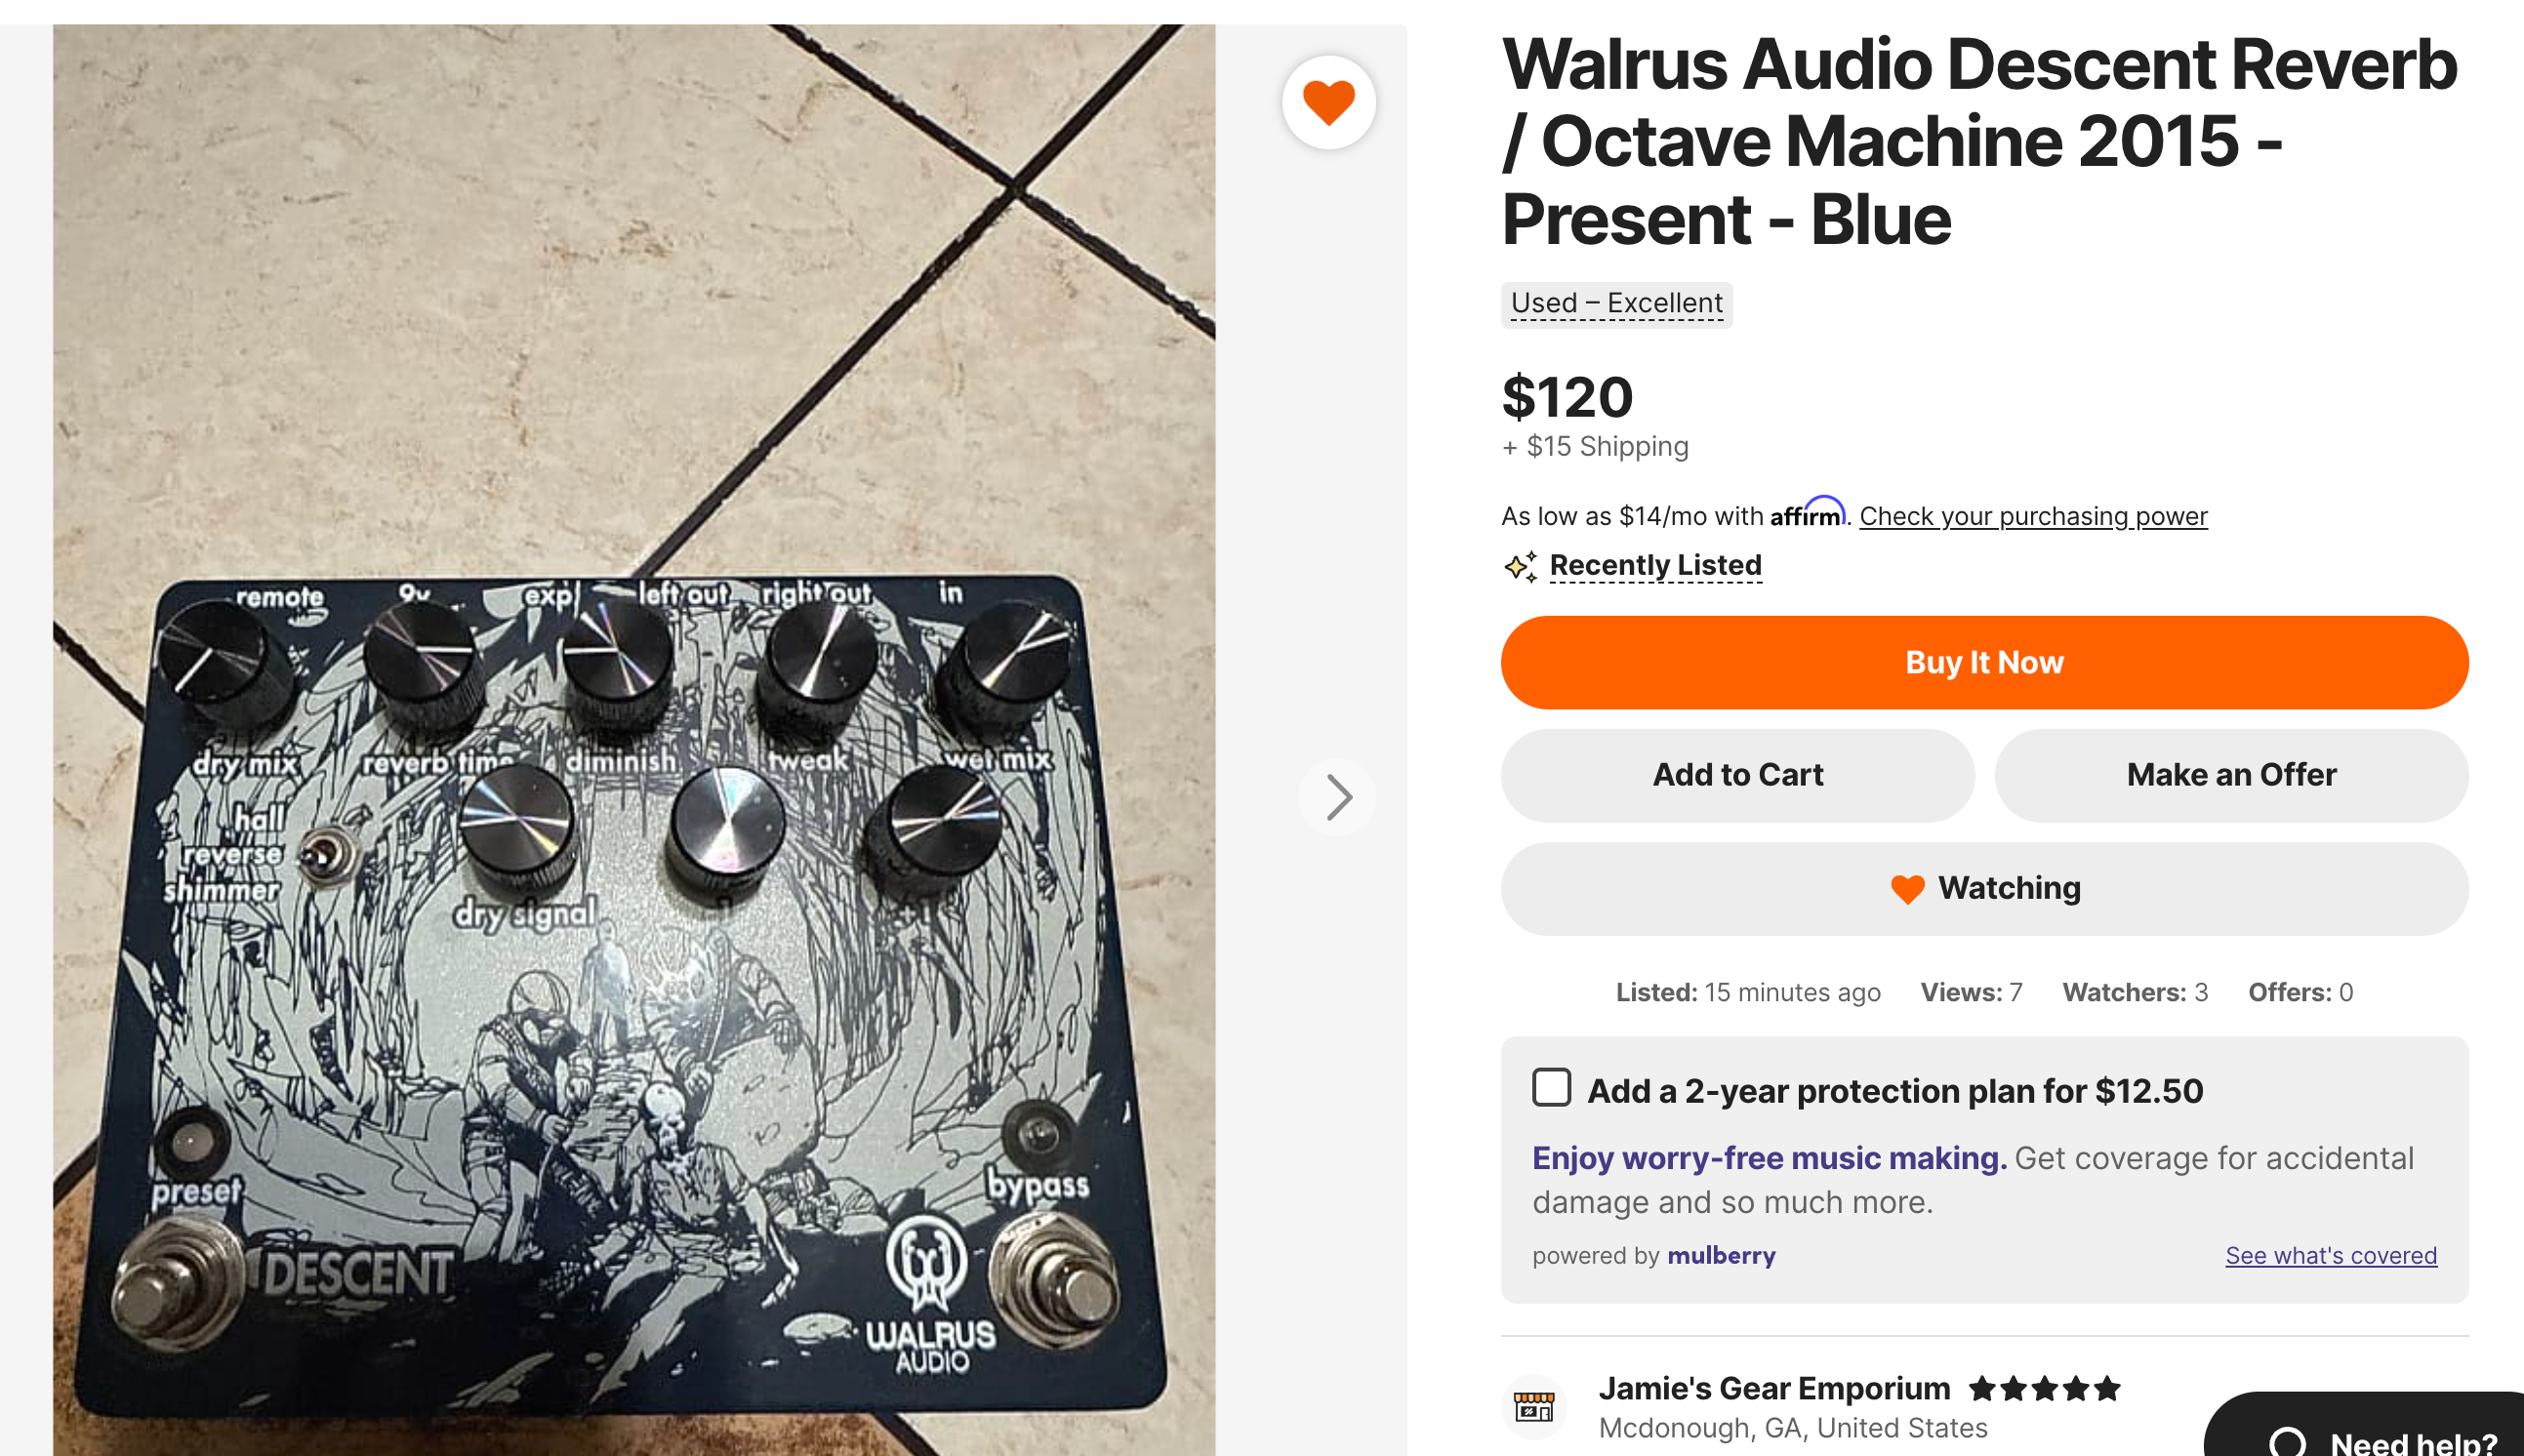Click the heart icon in Watching button

(1907, 888)
